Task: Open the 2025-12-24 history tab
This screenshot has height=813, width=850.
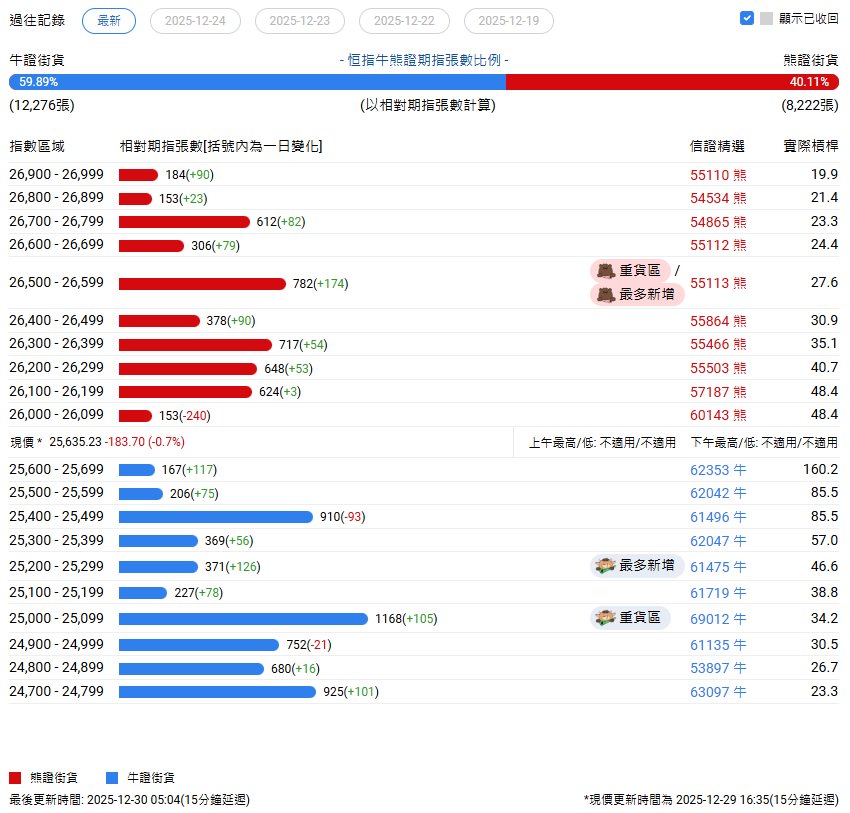Action: click(x=195, y=20)
